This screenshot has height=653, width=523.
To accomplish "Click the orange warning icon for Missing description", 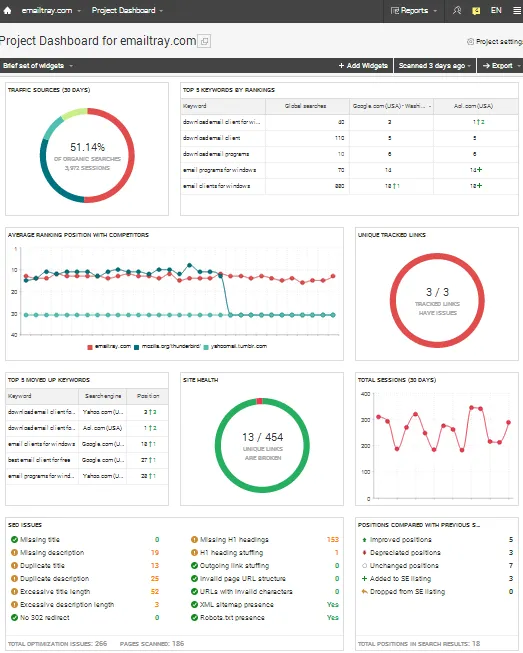I will click(15, 553).
